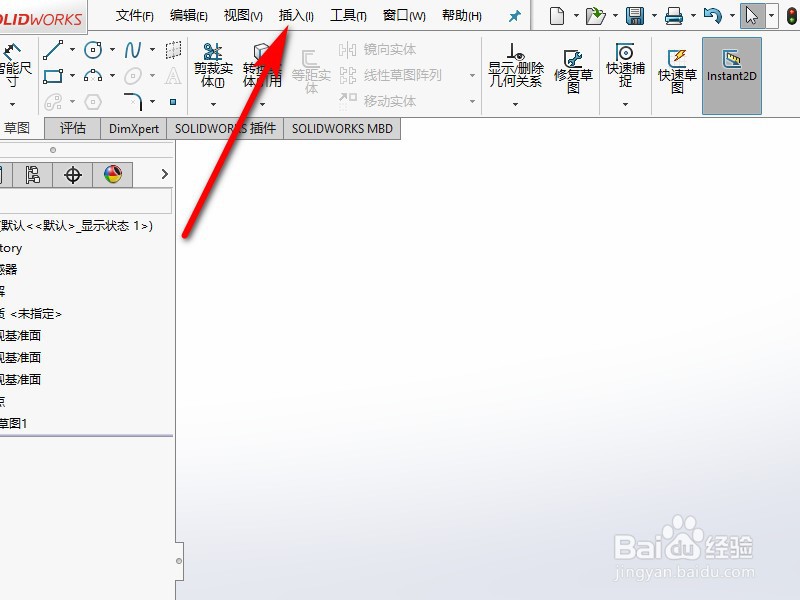Image resolution: width=800 pixels, height=600 pixels.
Task: Switch to the 评估 tab
Action: tap(72, 128)
